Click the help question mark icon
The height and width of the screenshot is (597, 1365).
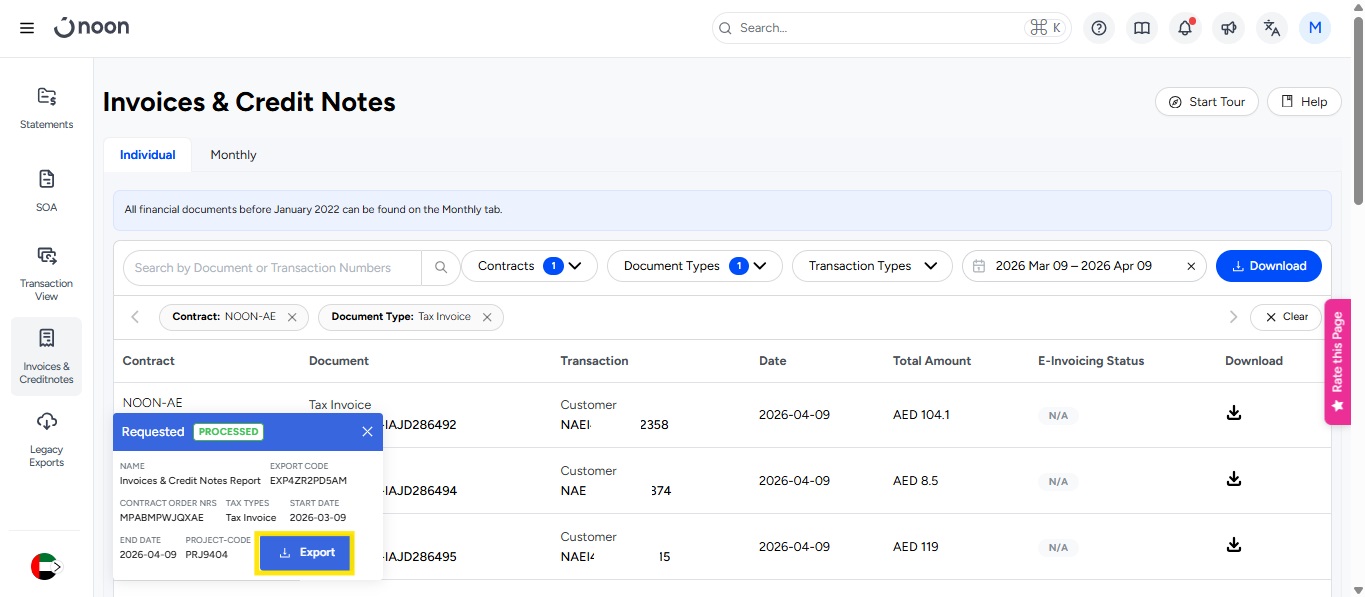(x=1099, y=28)
